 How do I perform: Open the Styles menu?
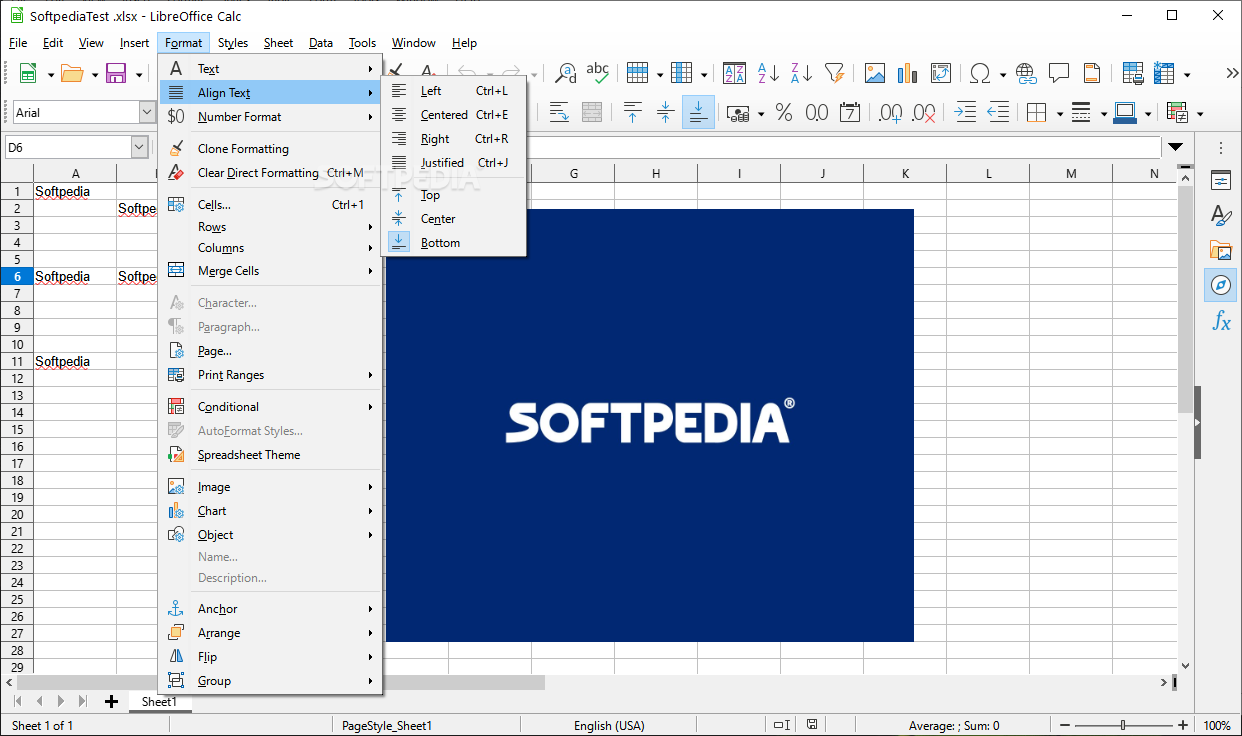coord(233,43)
